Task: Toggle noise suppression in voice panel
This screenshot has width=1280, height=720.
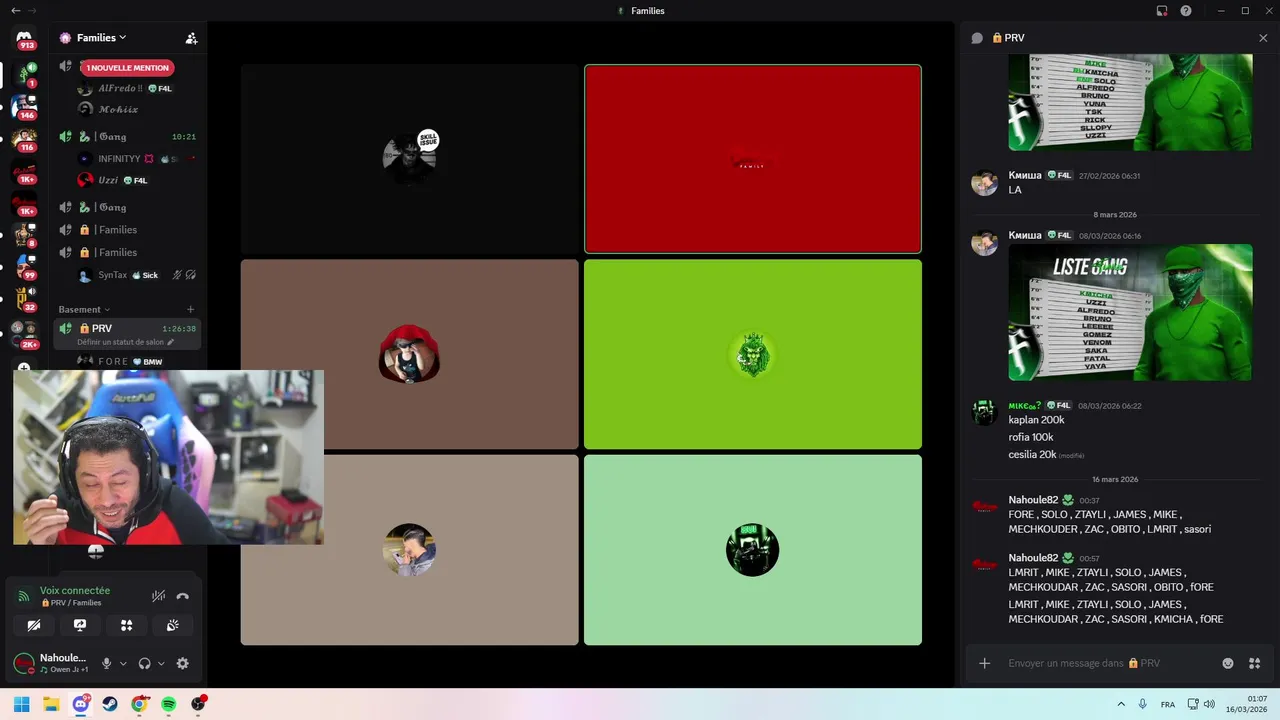Action: 158,596
